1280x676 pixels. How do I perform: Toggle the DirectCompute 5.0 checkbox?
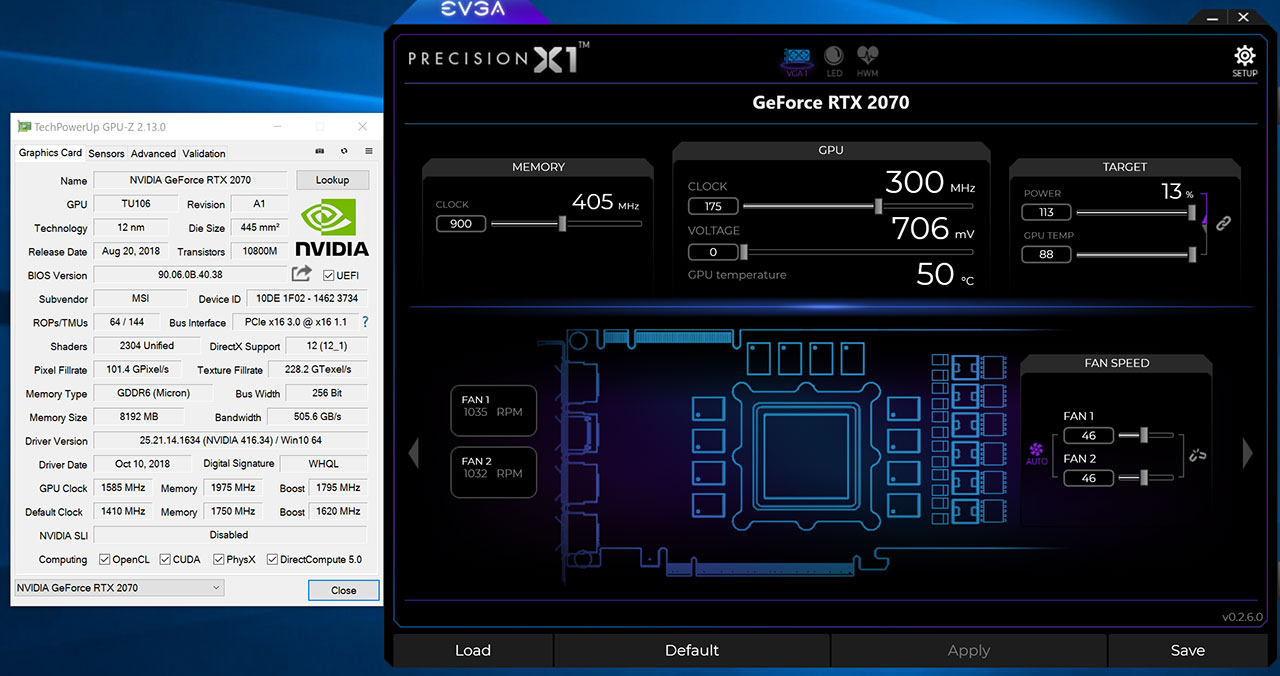(x=272, y=559)
